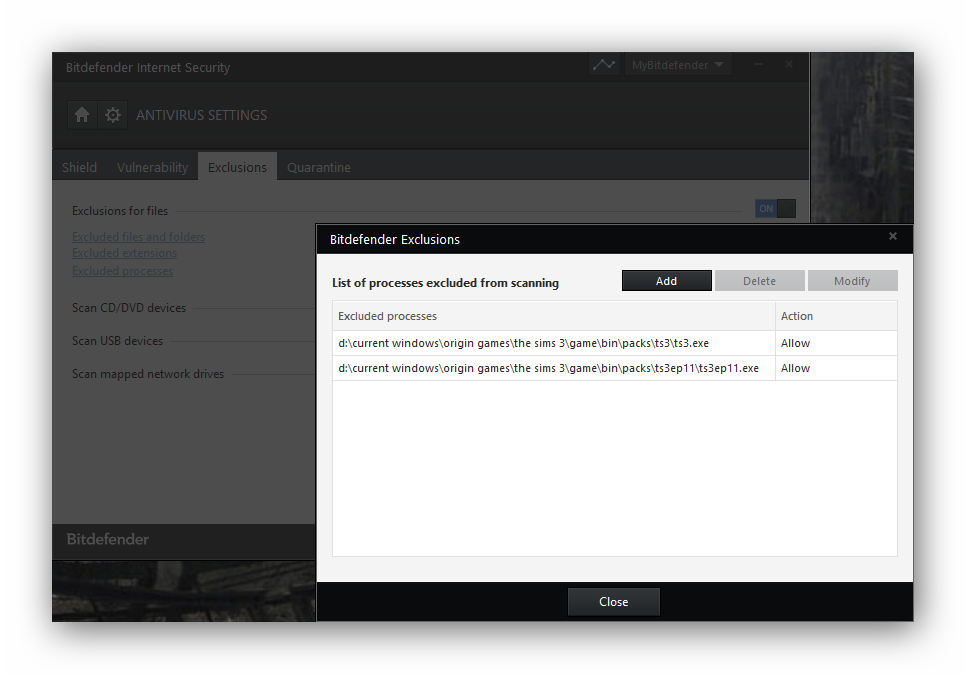This screenshot has width=966, height=674.
Task: Open Excluded processes link
Action: point(123,271)
